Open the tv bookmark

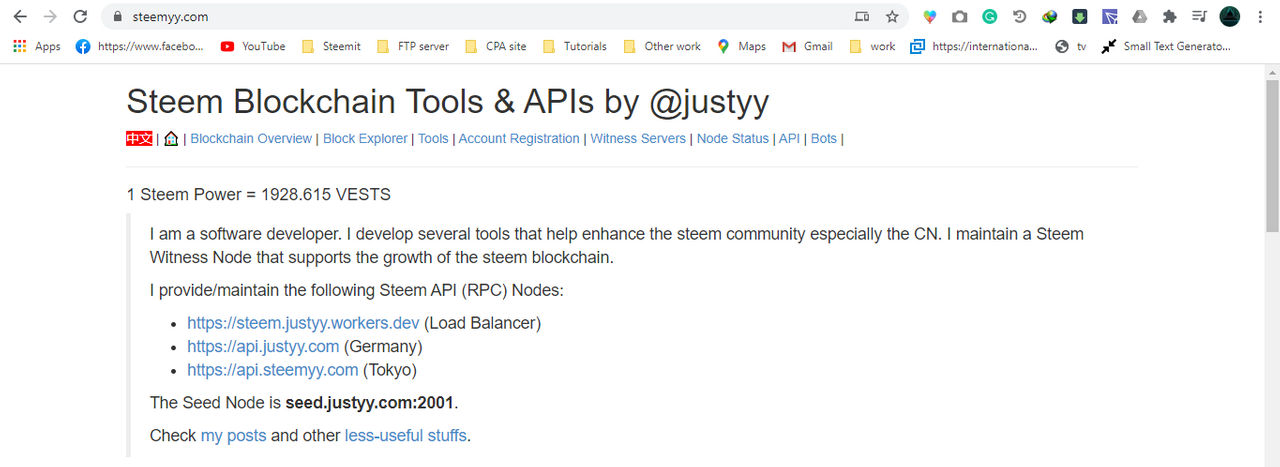[x=1071, y=46]
